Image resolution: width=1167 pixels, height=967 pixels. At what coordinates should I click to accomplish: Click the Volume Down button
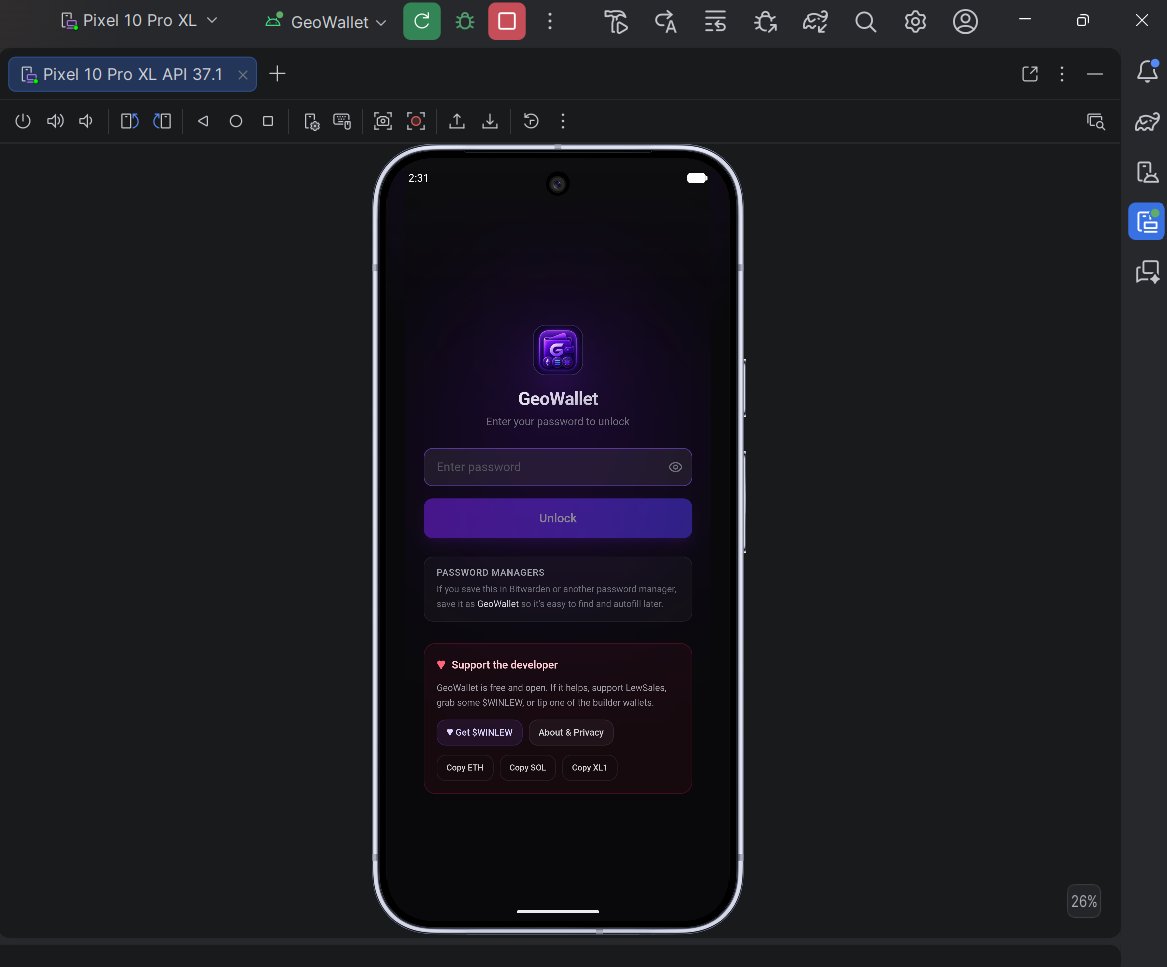(x=86, y=121)
